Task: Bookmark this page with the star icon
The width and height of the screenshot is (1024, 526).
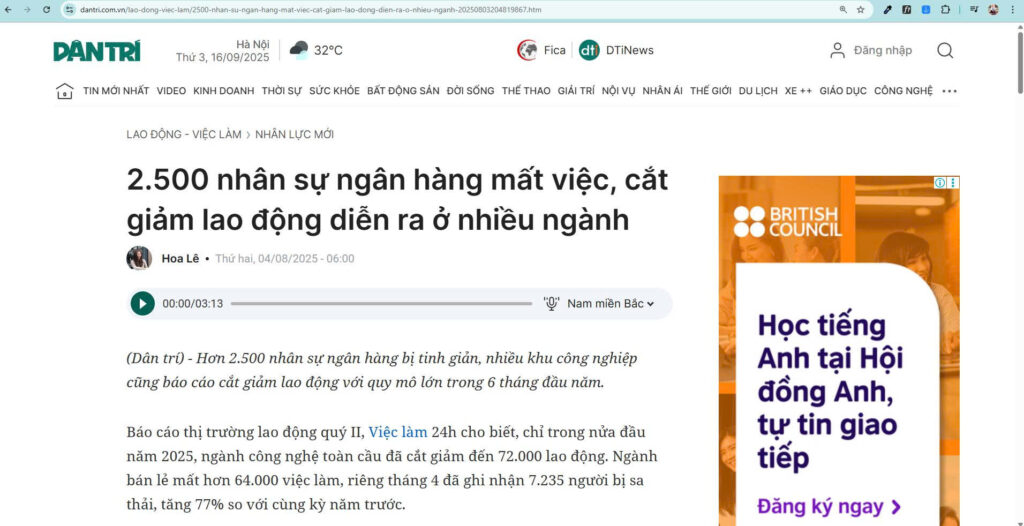Action: coord(860,10)
